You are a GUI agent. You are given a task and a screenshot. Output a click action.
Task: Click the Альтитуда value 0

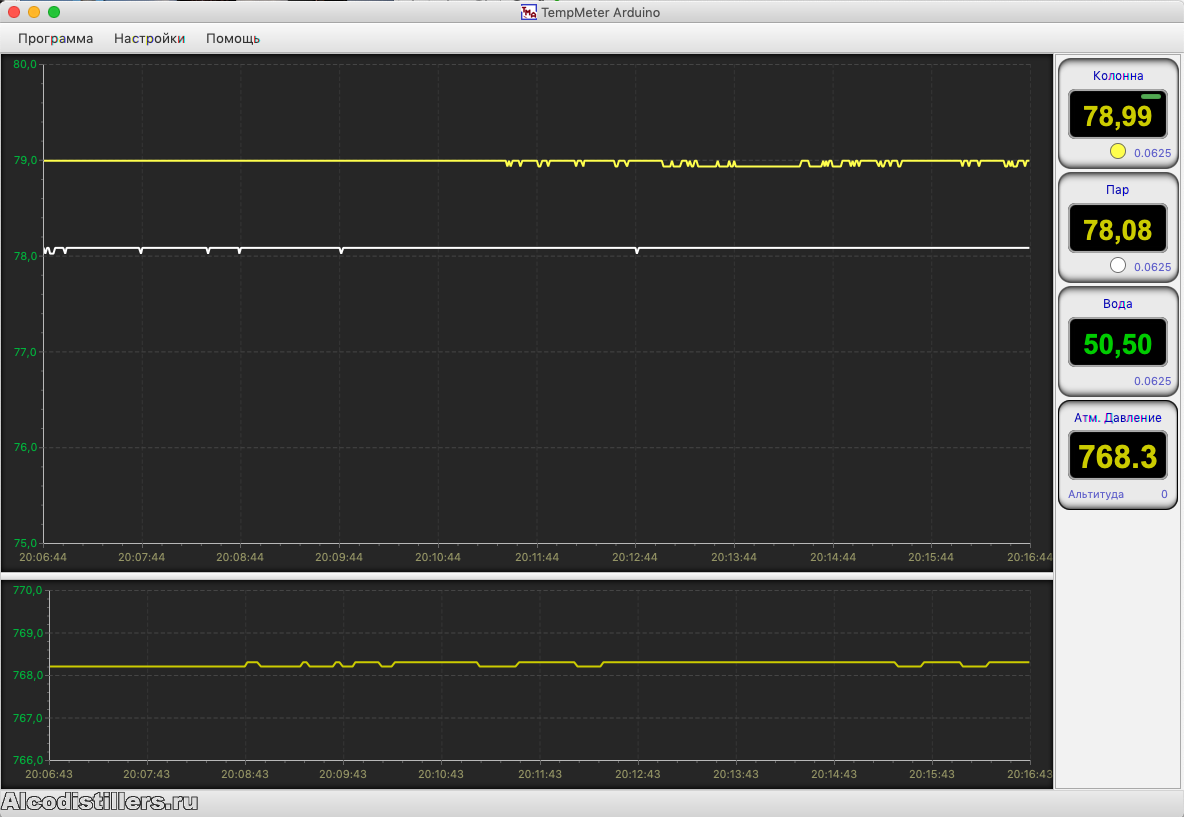(x=1164, y=494)
